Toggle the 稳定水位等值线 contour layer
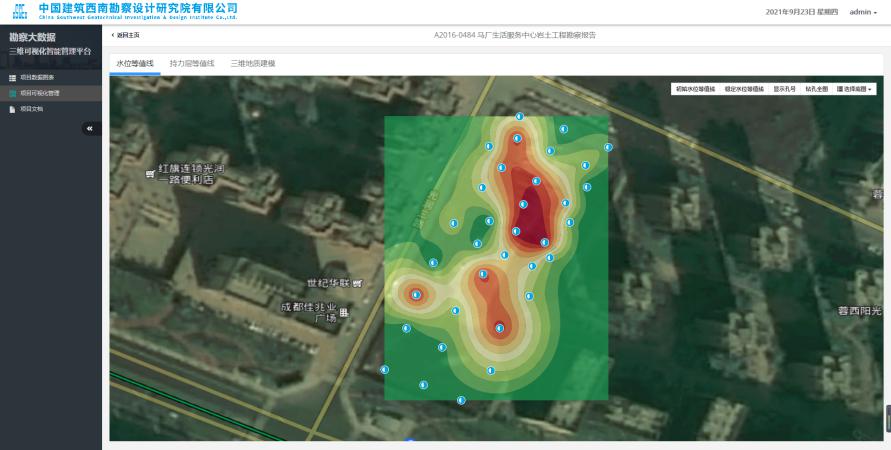891x450 pixels. pyautogui.click(x=744, y=89)
